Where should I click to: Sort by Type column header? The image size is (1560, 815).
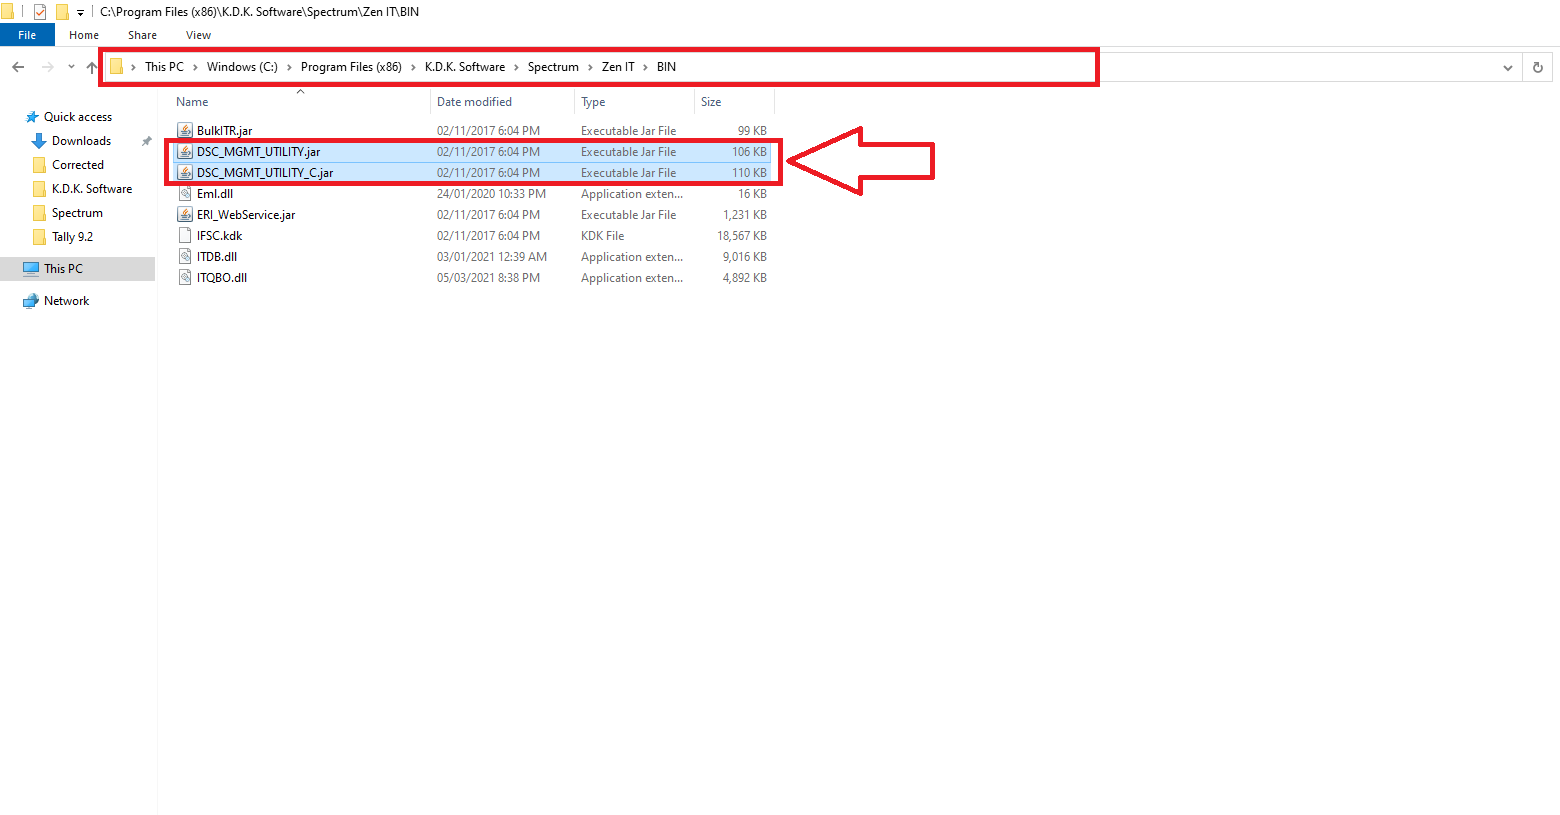pos(593,102)
